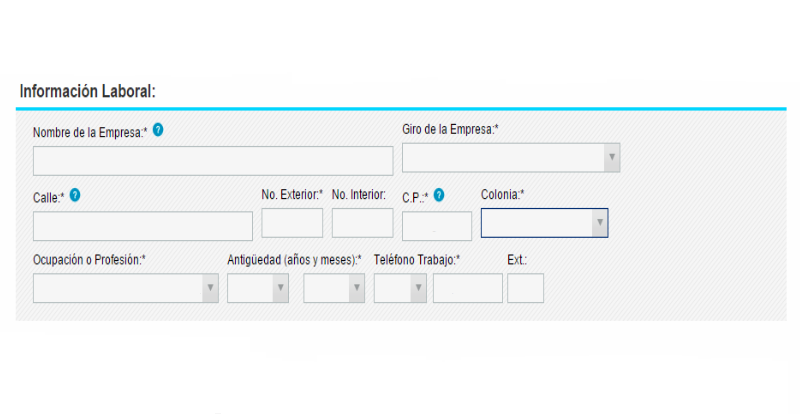Open the second Antigüedad (meses) dropdown
This screenshot has height=414, width=800.
tap(334, 288)
